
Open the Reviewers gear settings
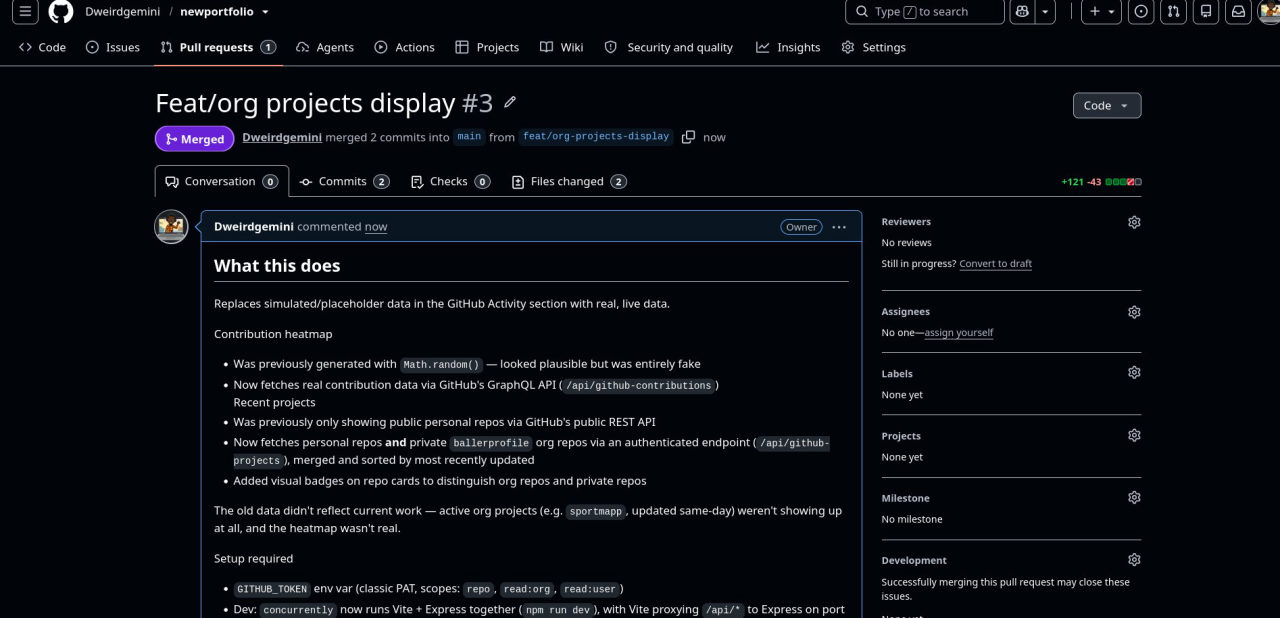tap(1134, 222)
